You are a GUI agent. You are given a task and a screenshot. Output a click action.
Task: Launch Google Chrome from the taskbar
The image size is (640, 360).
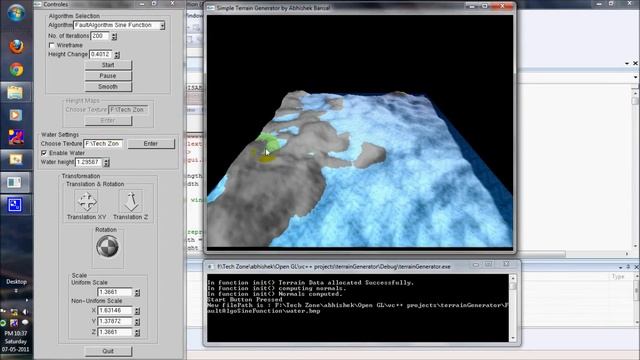[16, 70]
